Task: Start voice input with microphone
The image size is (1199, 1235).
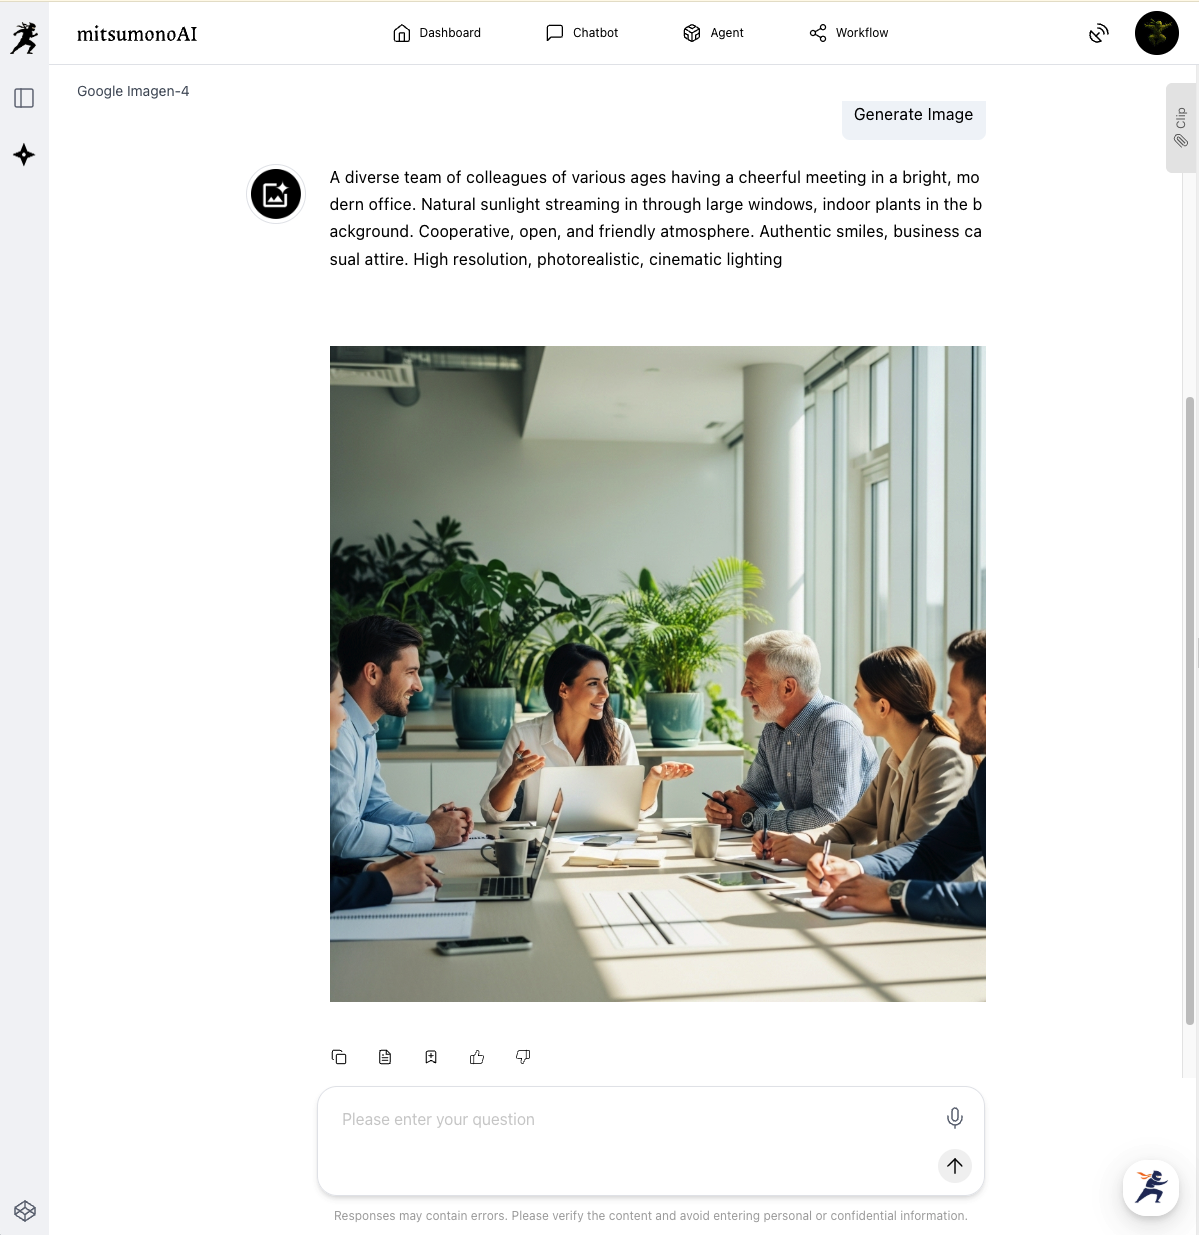Action: [x=955, y=1118]
